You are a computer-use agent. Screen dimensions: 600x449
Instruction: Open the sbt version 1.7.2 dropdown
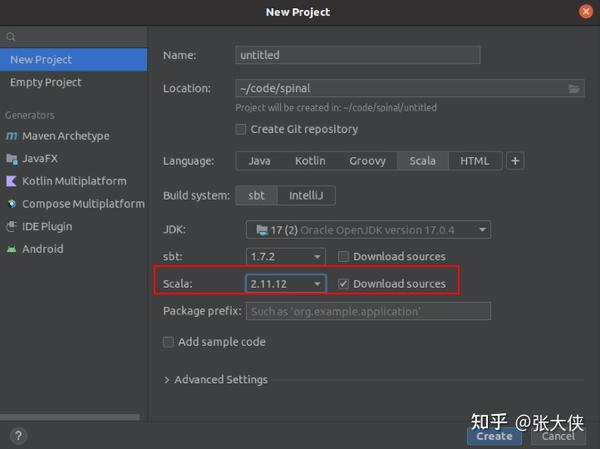[x=285, y=256]
